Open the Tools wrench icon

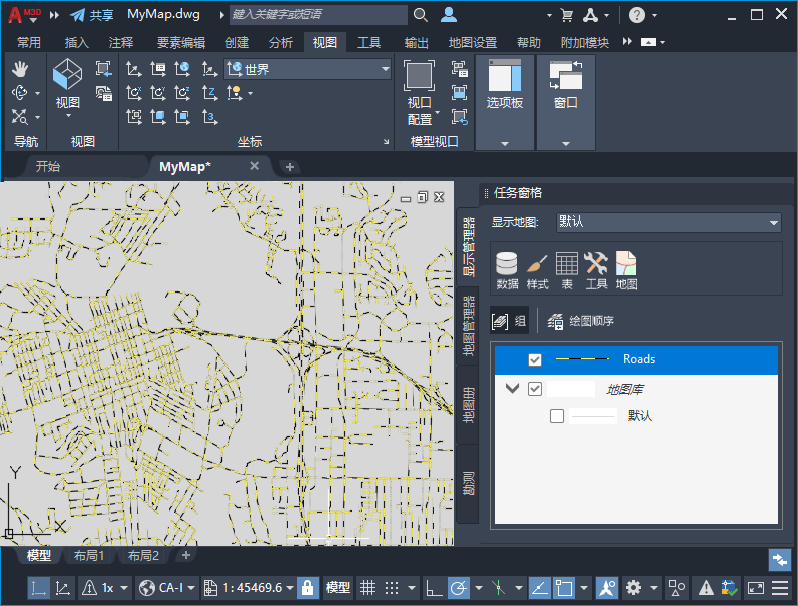click(x=596, y=270)
